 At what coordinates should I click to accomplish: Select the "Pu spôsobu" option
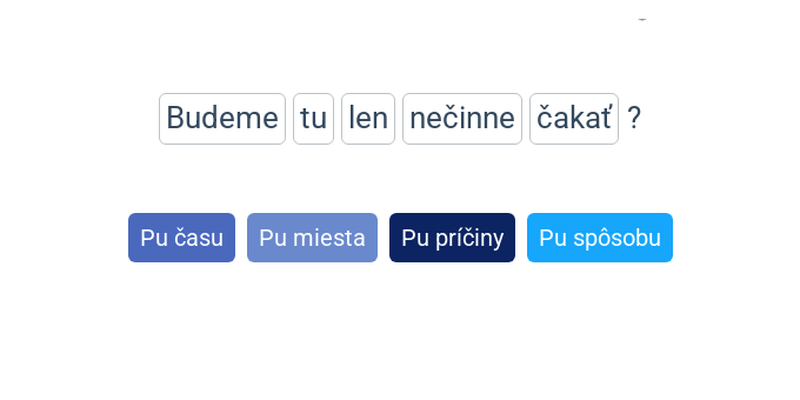pyautogui.click(x=600, y=238)
